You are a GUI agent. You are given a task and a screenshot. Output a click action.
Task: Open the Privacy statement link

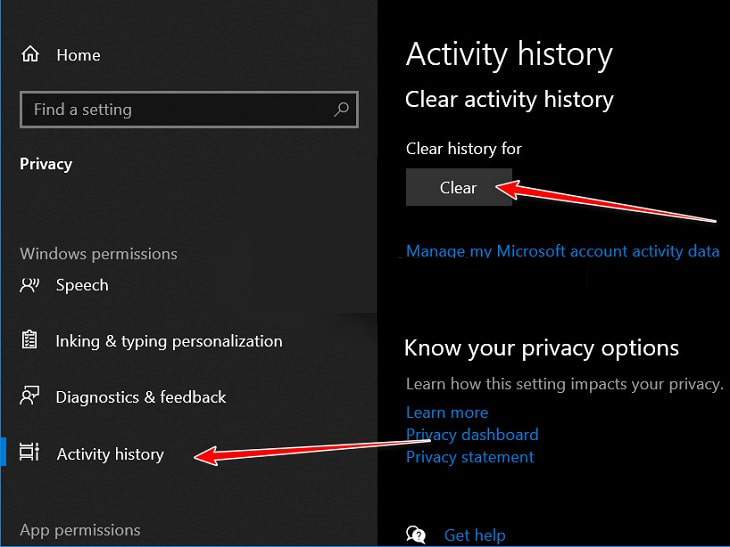coord(470,456)
